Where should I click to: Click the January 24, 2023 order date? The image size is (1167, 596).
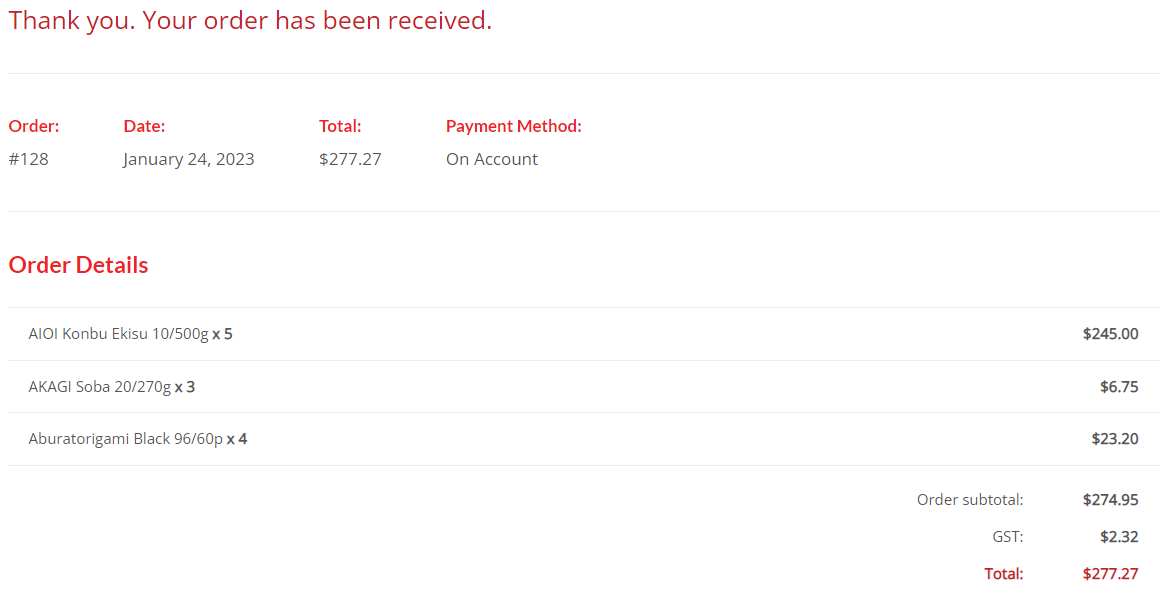click(x=189, y=159)
